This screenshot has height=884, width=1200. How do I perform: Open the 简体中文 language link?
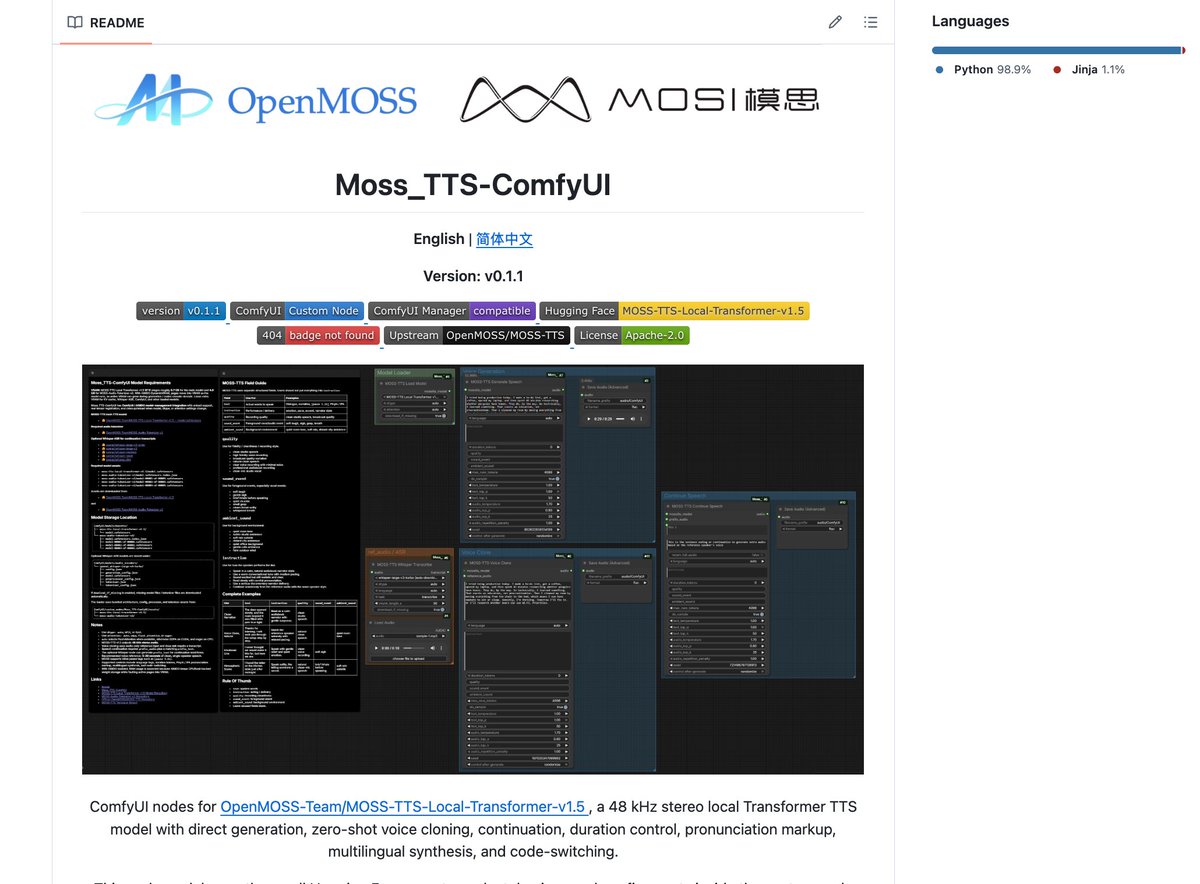[504, 239]
